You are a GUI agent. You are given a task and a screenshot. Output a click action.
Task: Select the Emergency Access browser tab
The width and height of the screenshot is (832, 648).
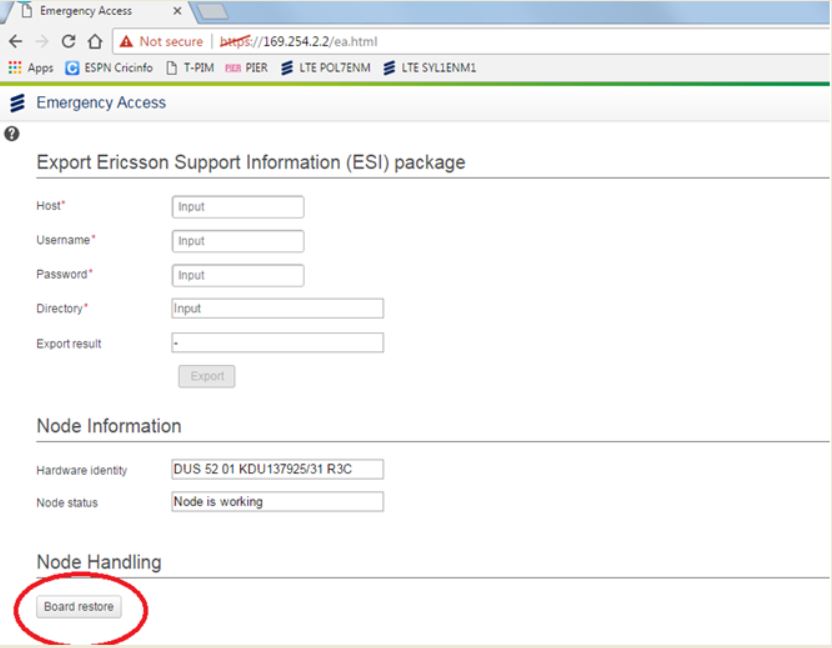(x=85, y=11)
